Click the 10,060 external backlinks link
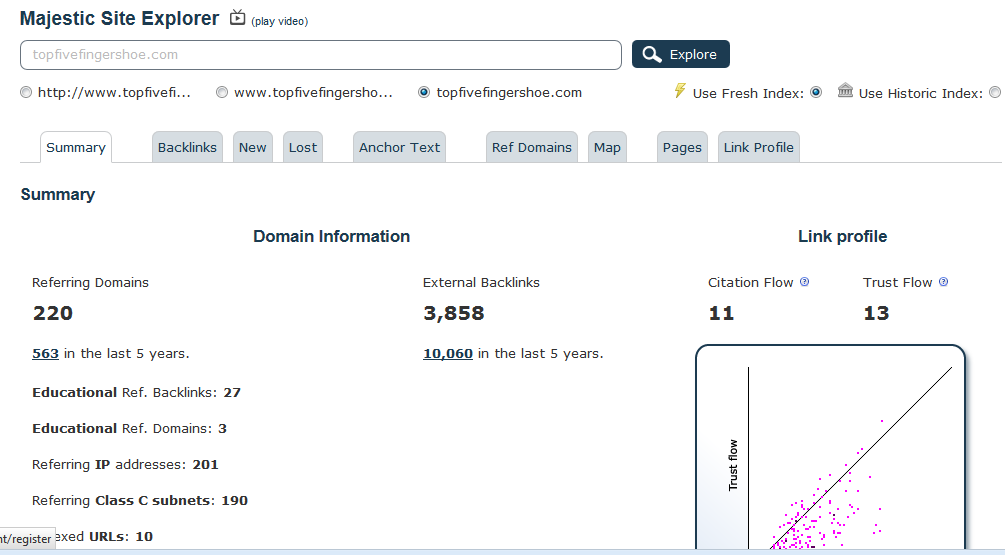This screenshot has height=555, width=1005. coord(448,354)
